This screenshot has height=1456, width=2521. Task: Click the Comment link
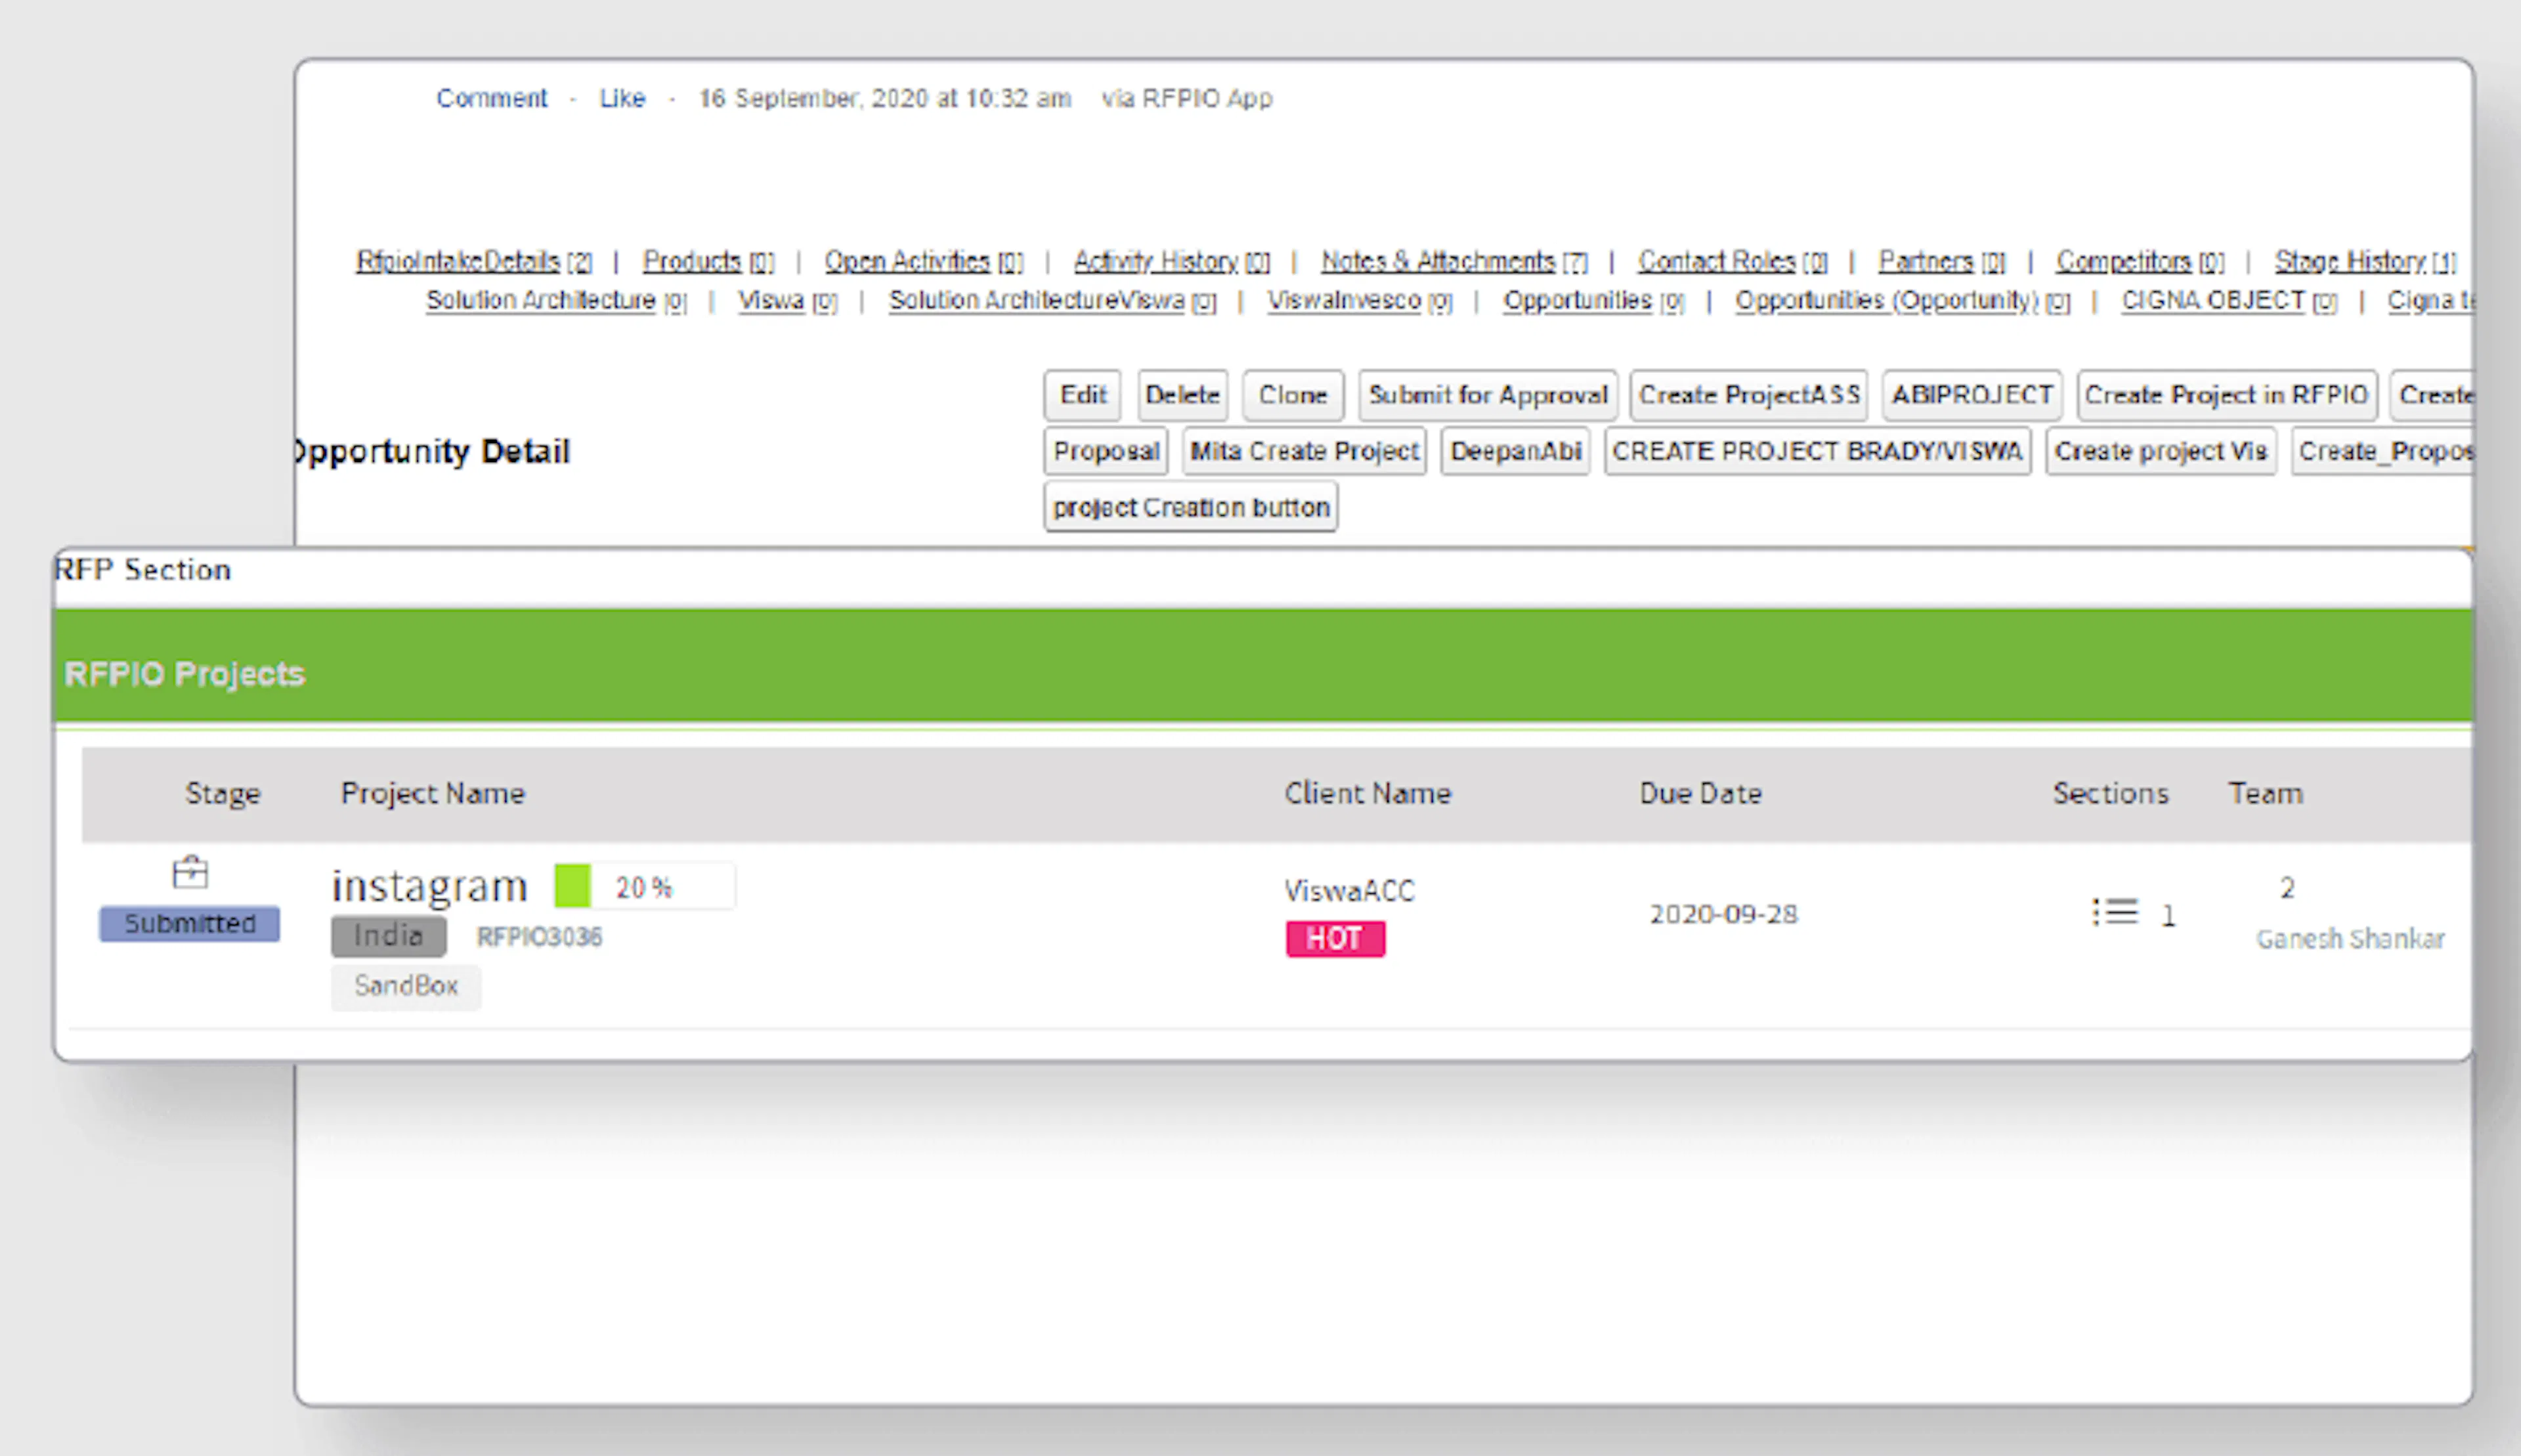491,98
